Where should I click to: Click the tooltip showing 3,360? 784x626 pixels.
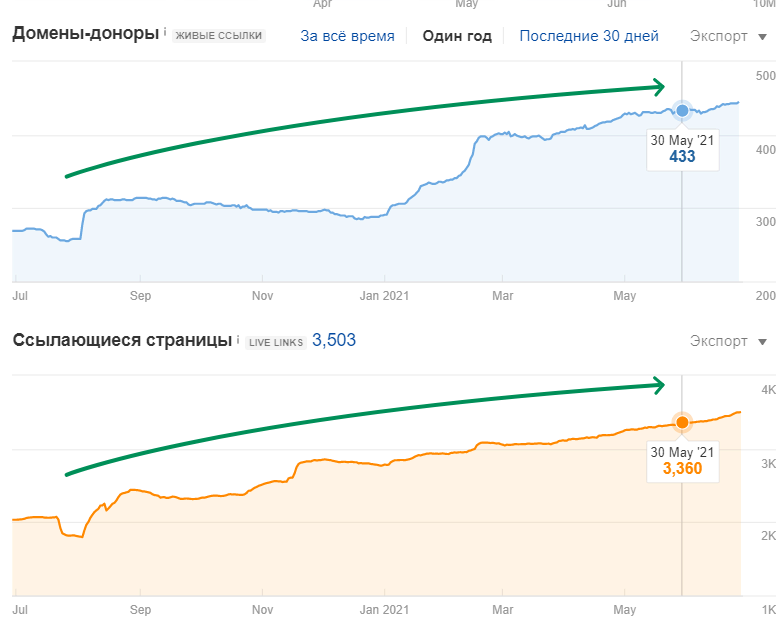coord(682,460)
